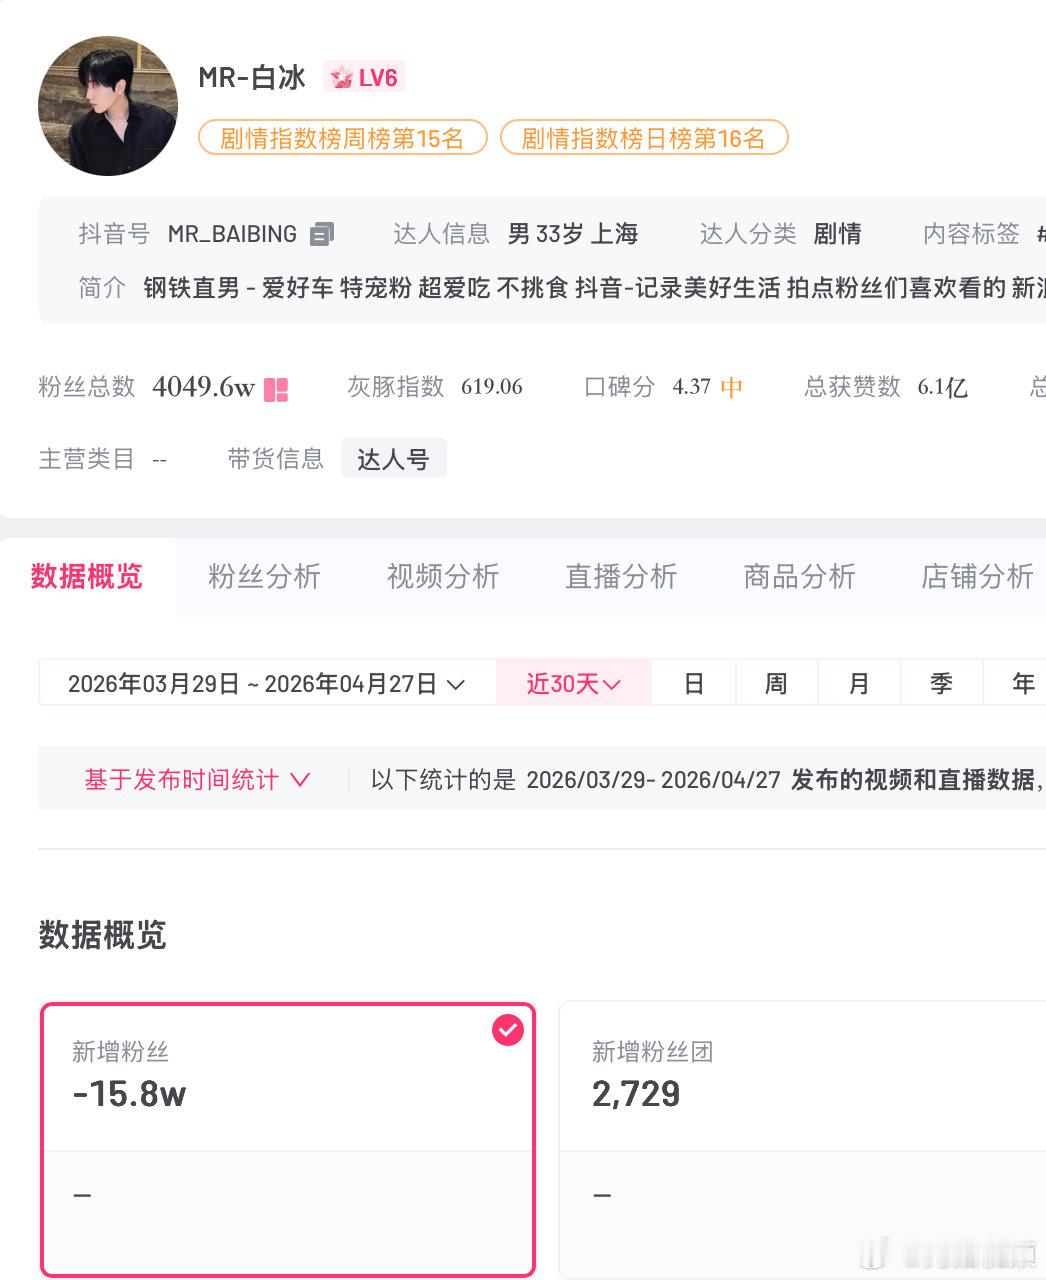Open the 商品分析 tab

point(799,577)
